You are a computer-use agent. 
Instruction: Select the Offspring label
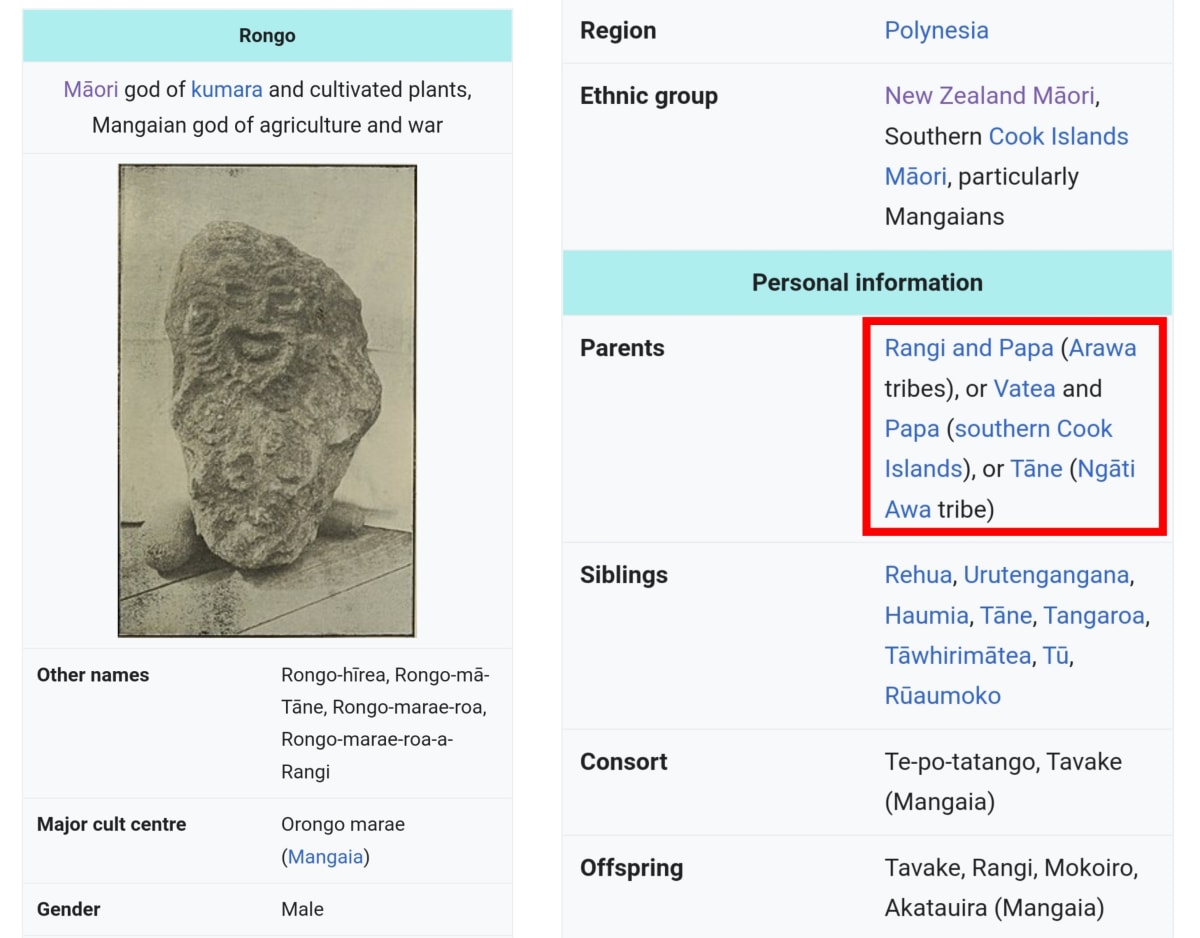coord(631,867)
